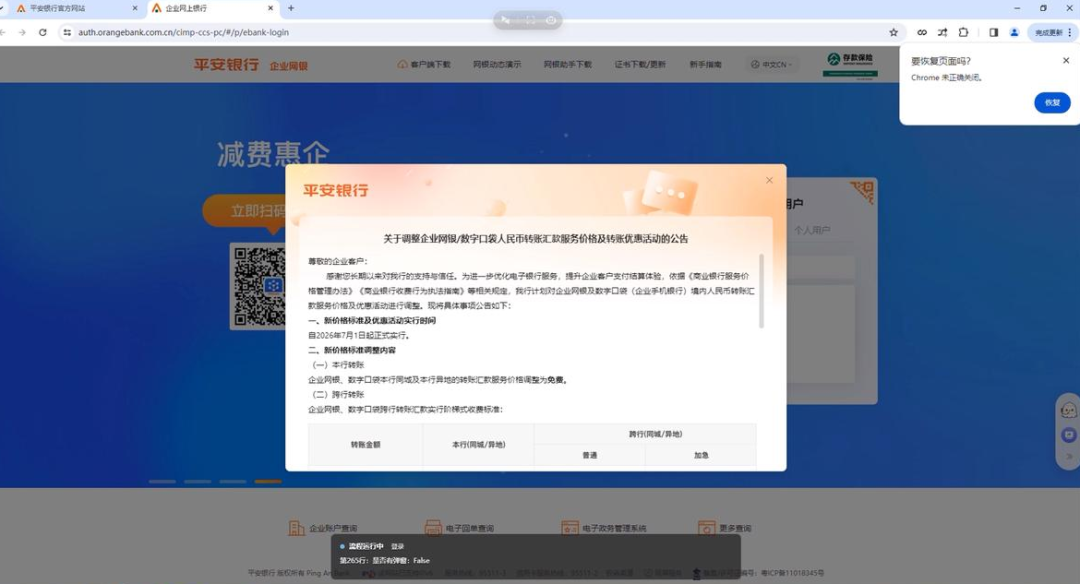Viewport: 1080px width, 584px height.
Task: Click the 加急 table column header
Action: tap(701, 455)
